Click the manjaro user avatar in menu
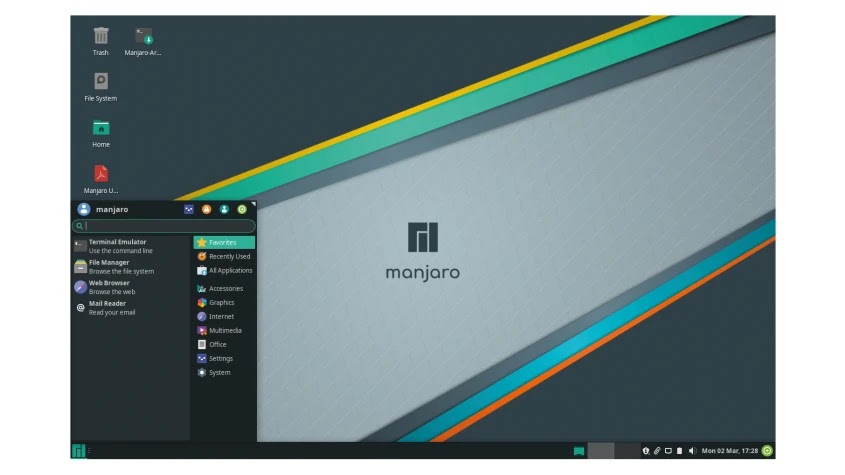 84,209
